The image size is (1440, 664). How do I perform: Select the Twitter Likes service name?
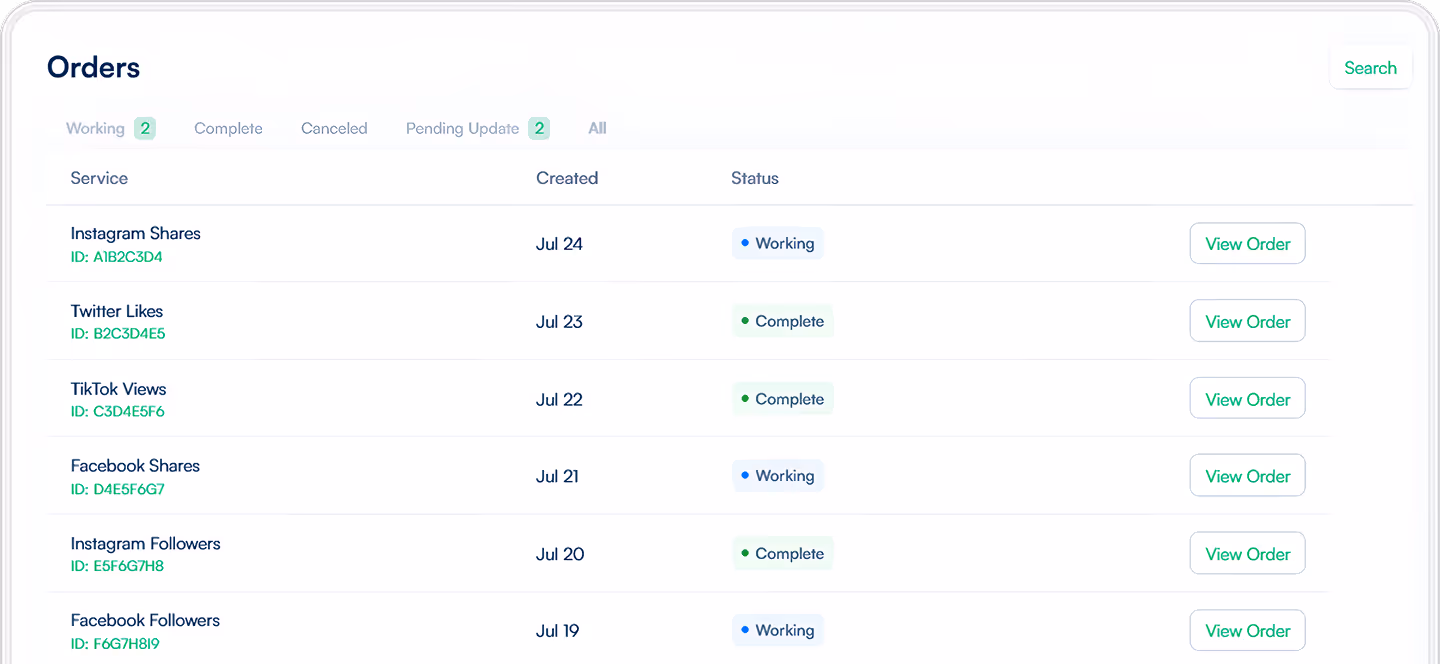[x=117, y=311]
